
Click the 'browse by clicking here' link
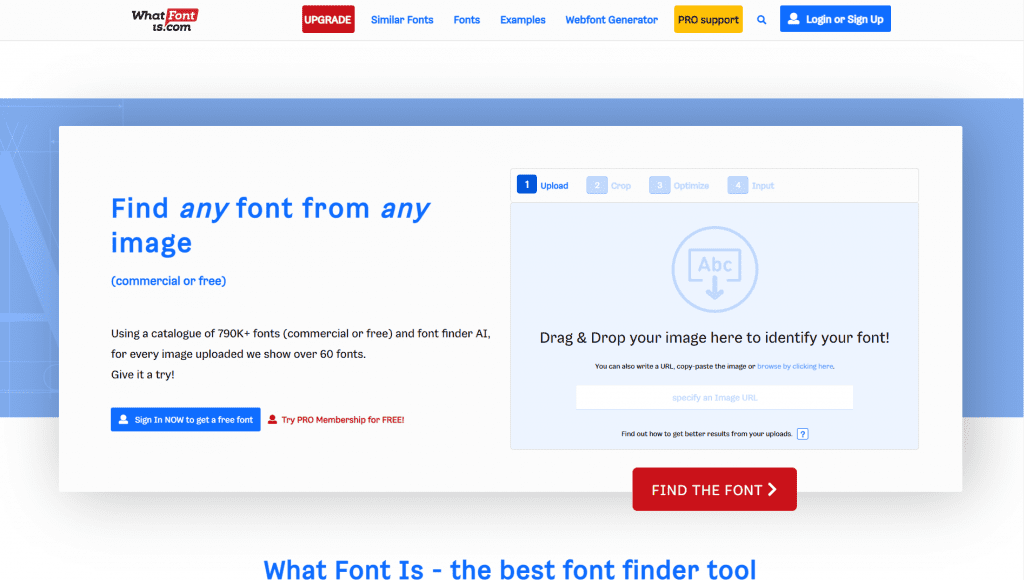click(x=795, y=366)
